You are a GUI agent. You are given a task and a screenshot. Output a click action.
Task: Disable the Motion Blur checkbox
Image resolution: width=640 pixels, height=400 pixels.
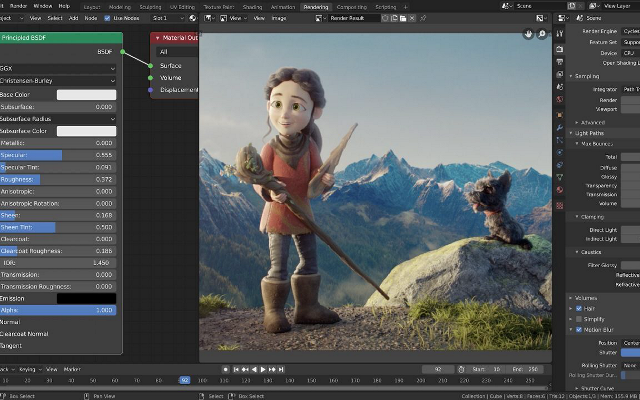click(579, 330)
